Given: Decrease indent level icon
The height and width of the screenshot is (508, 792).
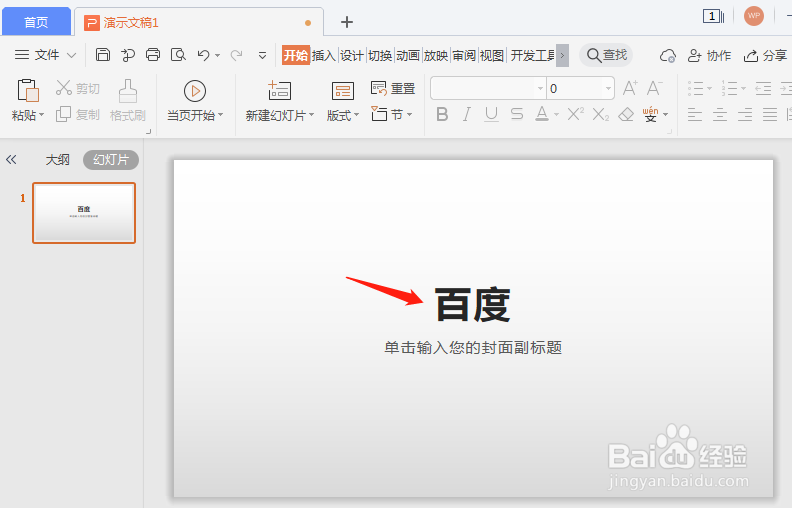Looking at the screenshot, I should point(763,89).
